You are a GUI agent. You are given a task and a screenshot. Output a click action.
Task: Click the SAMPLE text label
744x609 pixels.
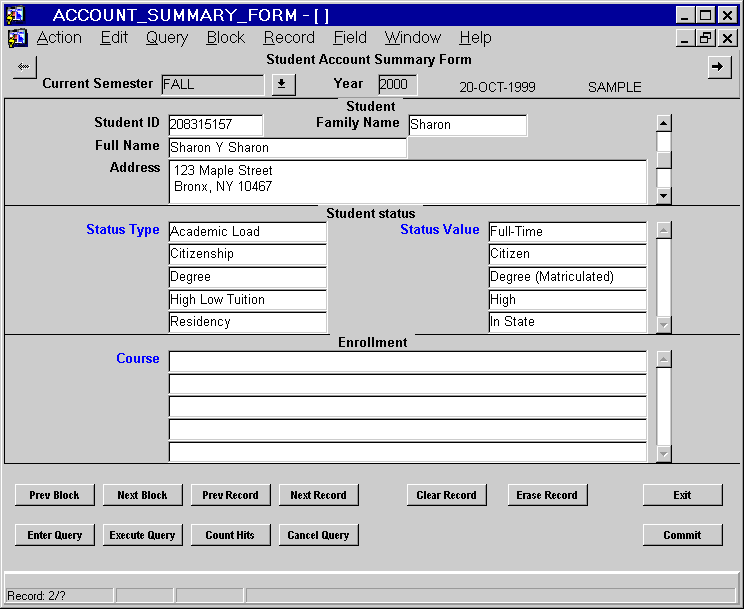point(614,87)
